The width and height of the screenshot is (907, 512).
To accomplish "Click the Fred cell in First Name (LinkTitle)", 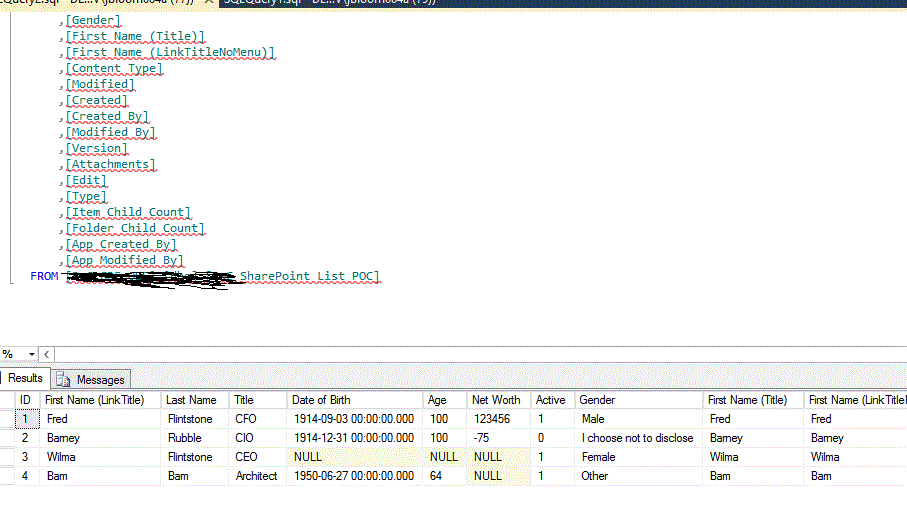I will (x=100, y=419).
